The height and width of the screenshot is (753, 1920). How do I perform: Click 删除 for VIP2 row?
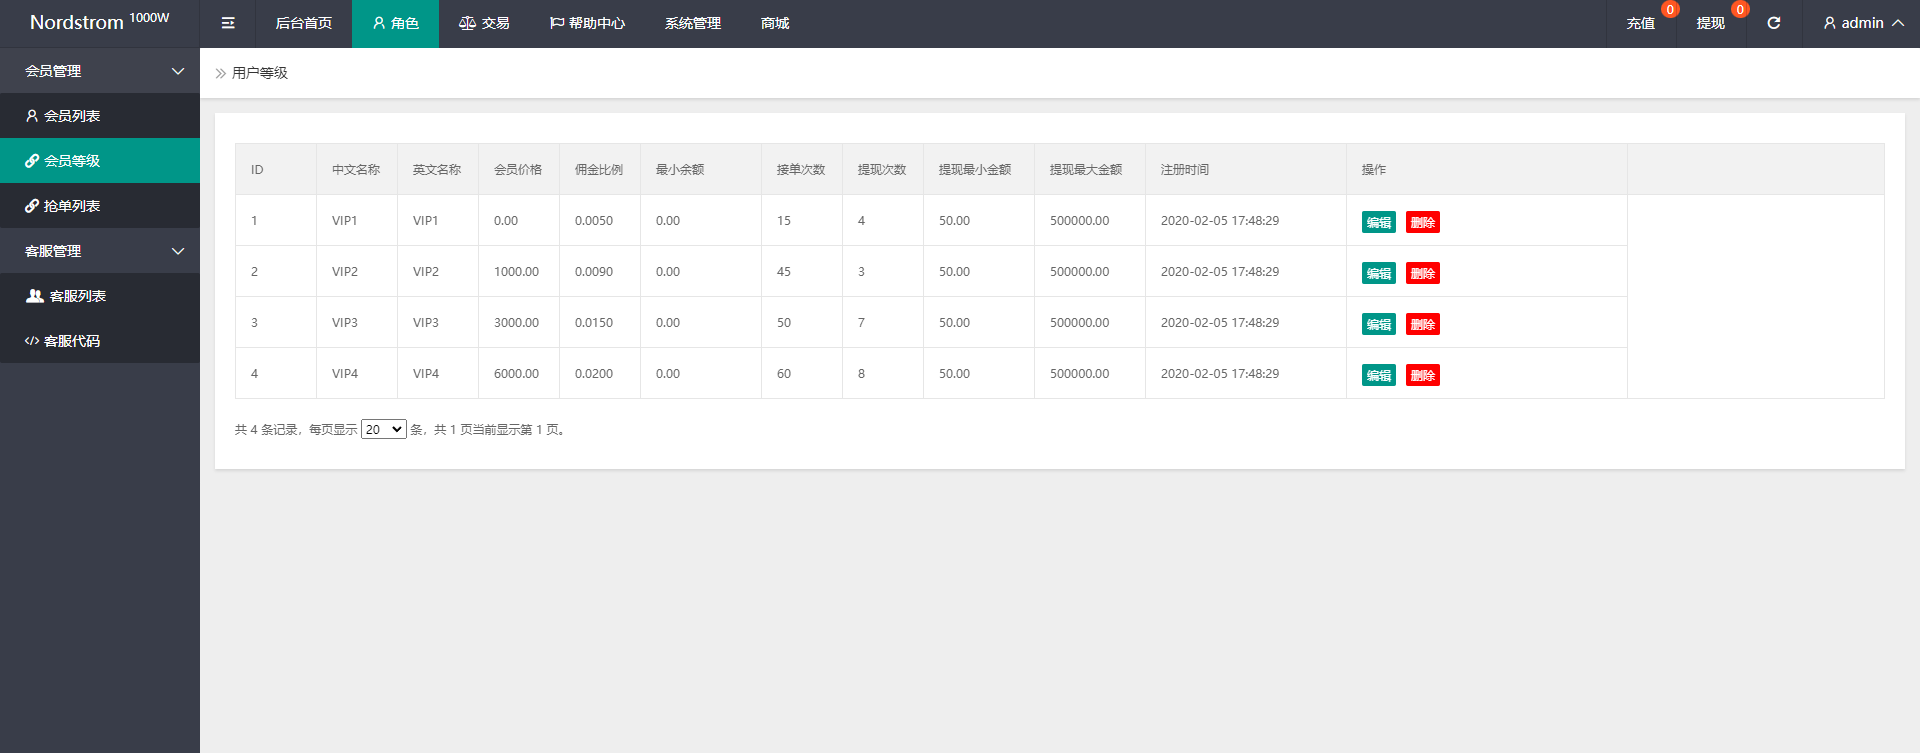pos(1423,273)
